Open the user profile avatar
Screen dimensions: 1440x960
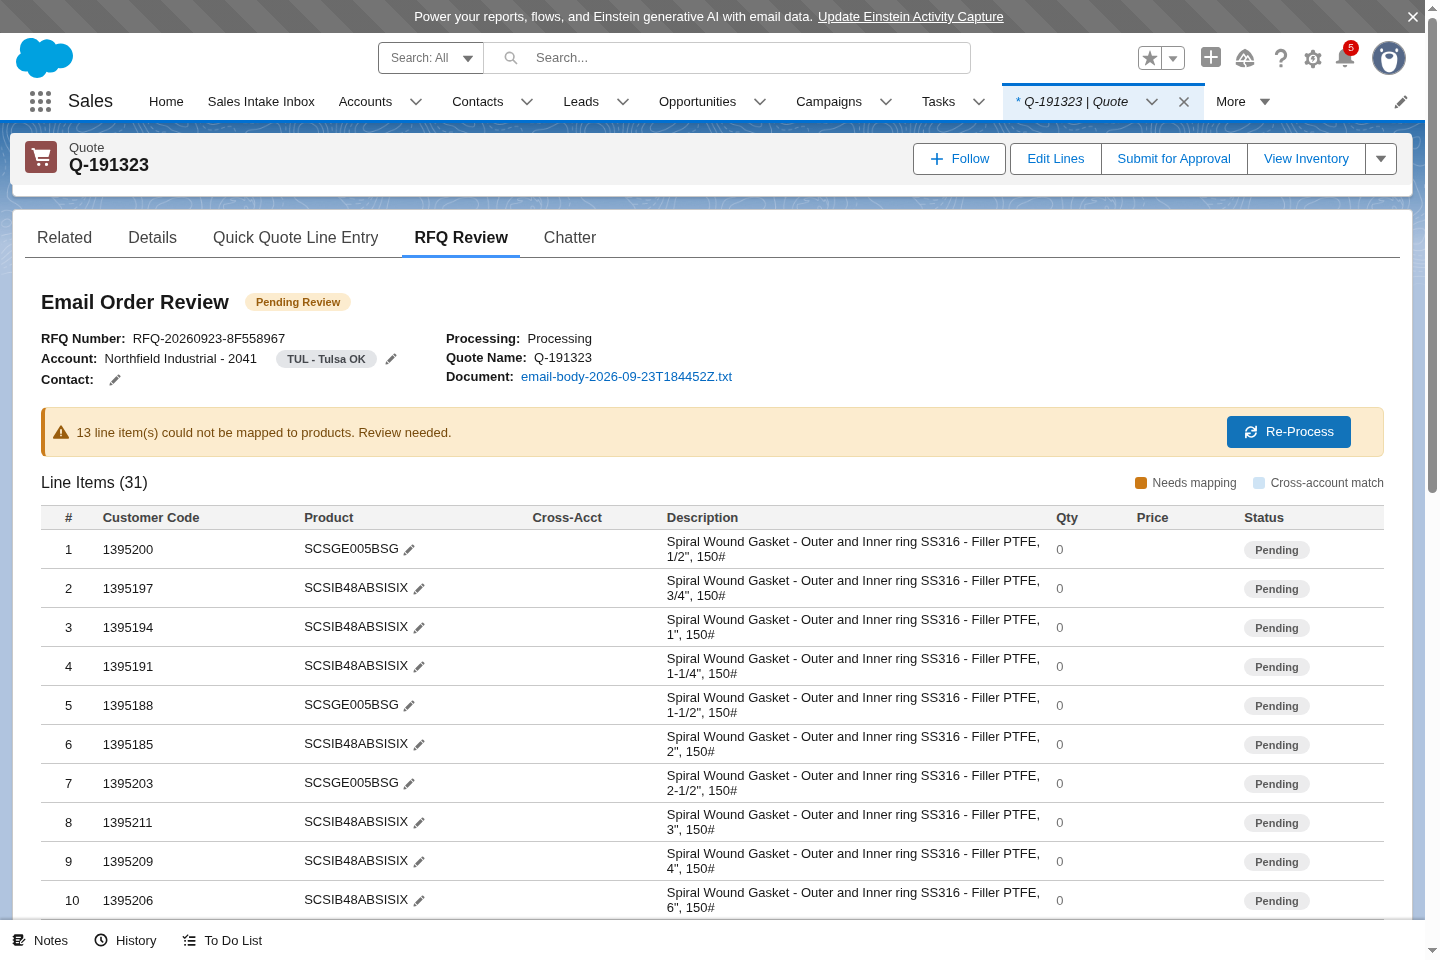coord(1389,58)
